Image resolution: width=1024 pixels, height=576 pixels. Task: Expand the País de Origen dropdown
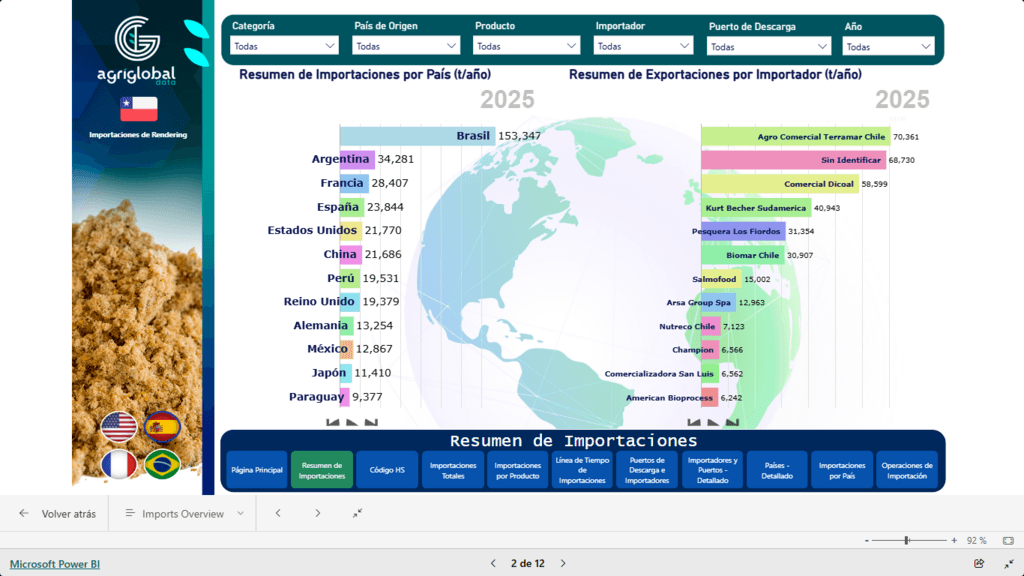tap(406, 46)
